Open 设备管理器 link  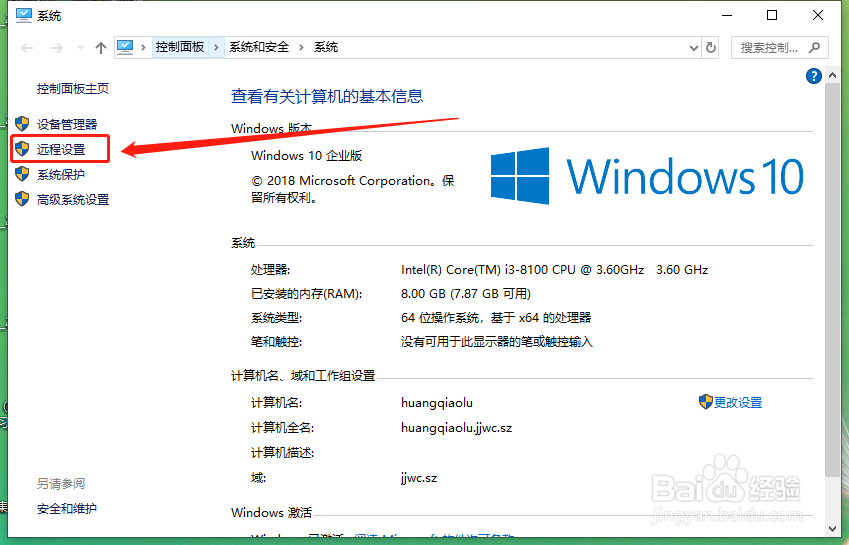[x=67, y=124]
